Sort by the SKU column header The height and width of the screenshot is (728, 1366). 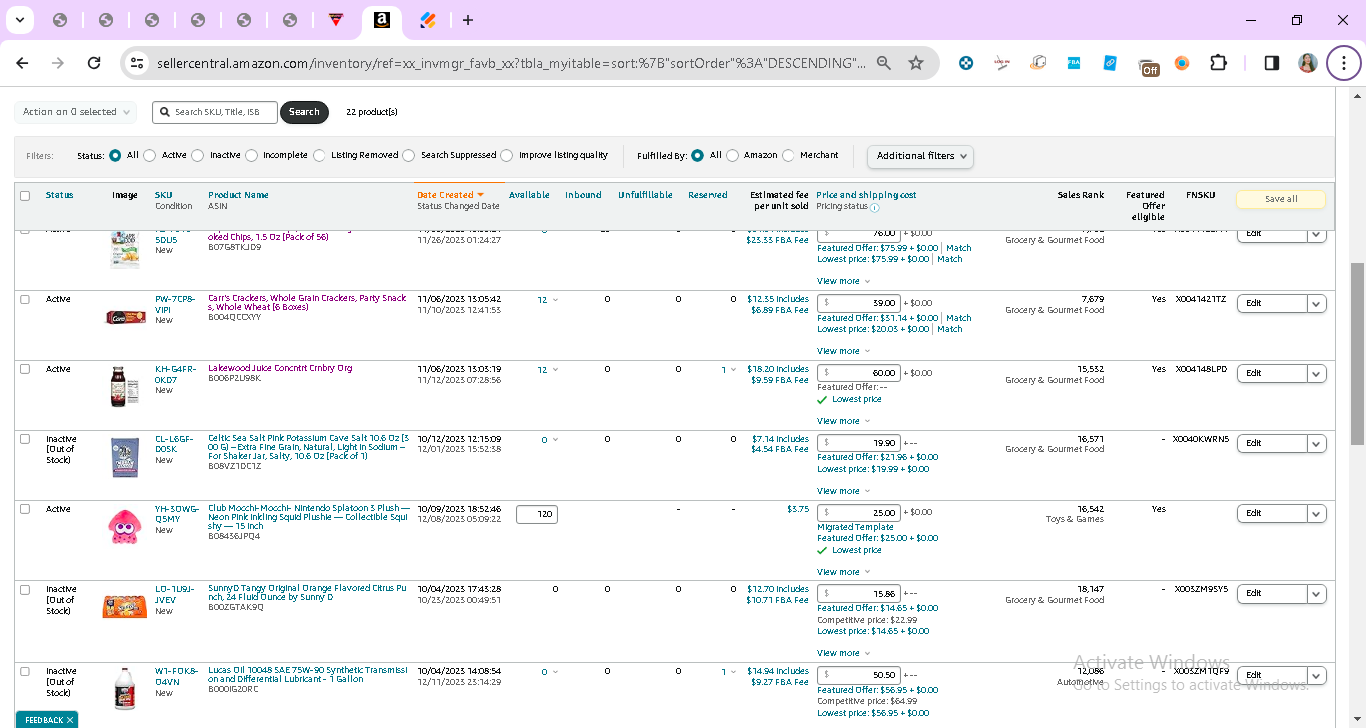click(x=163, y=195)
